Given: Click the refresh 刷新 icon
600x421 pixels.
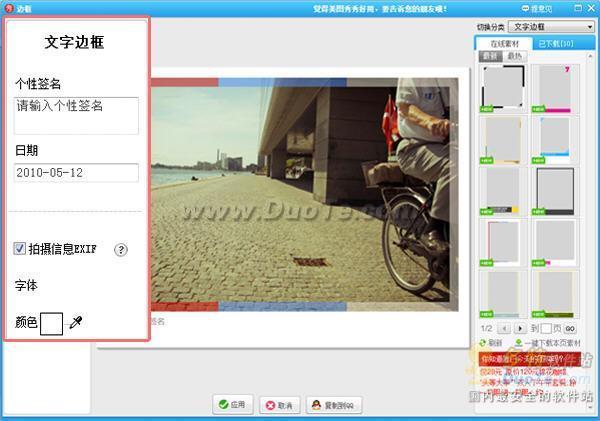Looking at the screenshot, I should click(x=483, y=343).
